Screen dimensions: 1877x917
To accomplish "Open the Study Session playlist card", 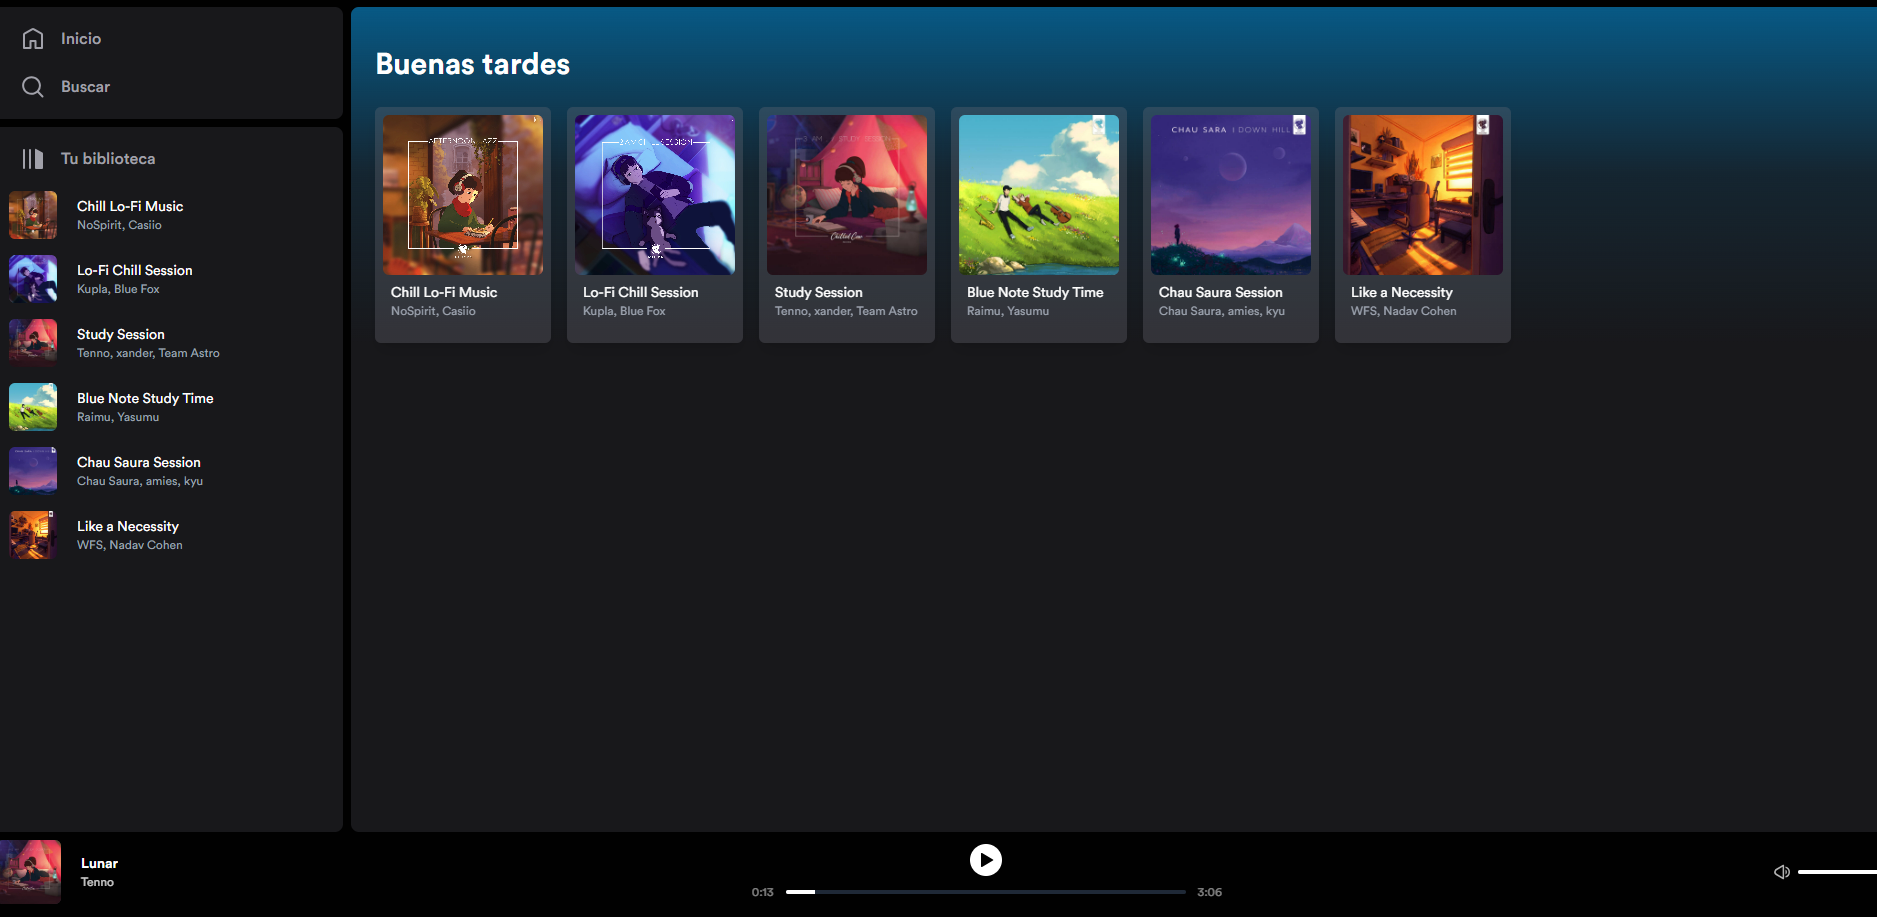I will [847, 225].
